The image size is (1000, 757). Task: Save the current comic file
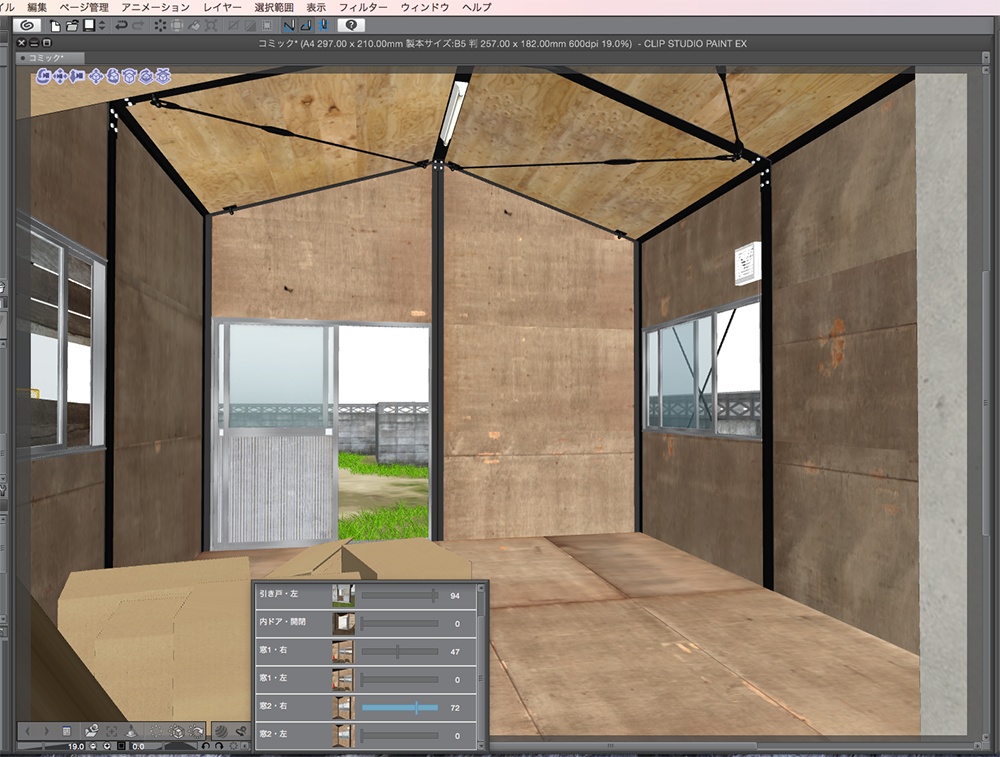tap(89, 25)
